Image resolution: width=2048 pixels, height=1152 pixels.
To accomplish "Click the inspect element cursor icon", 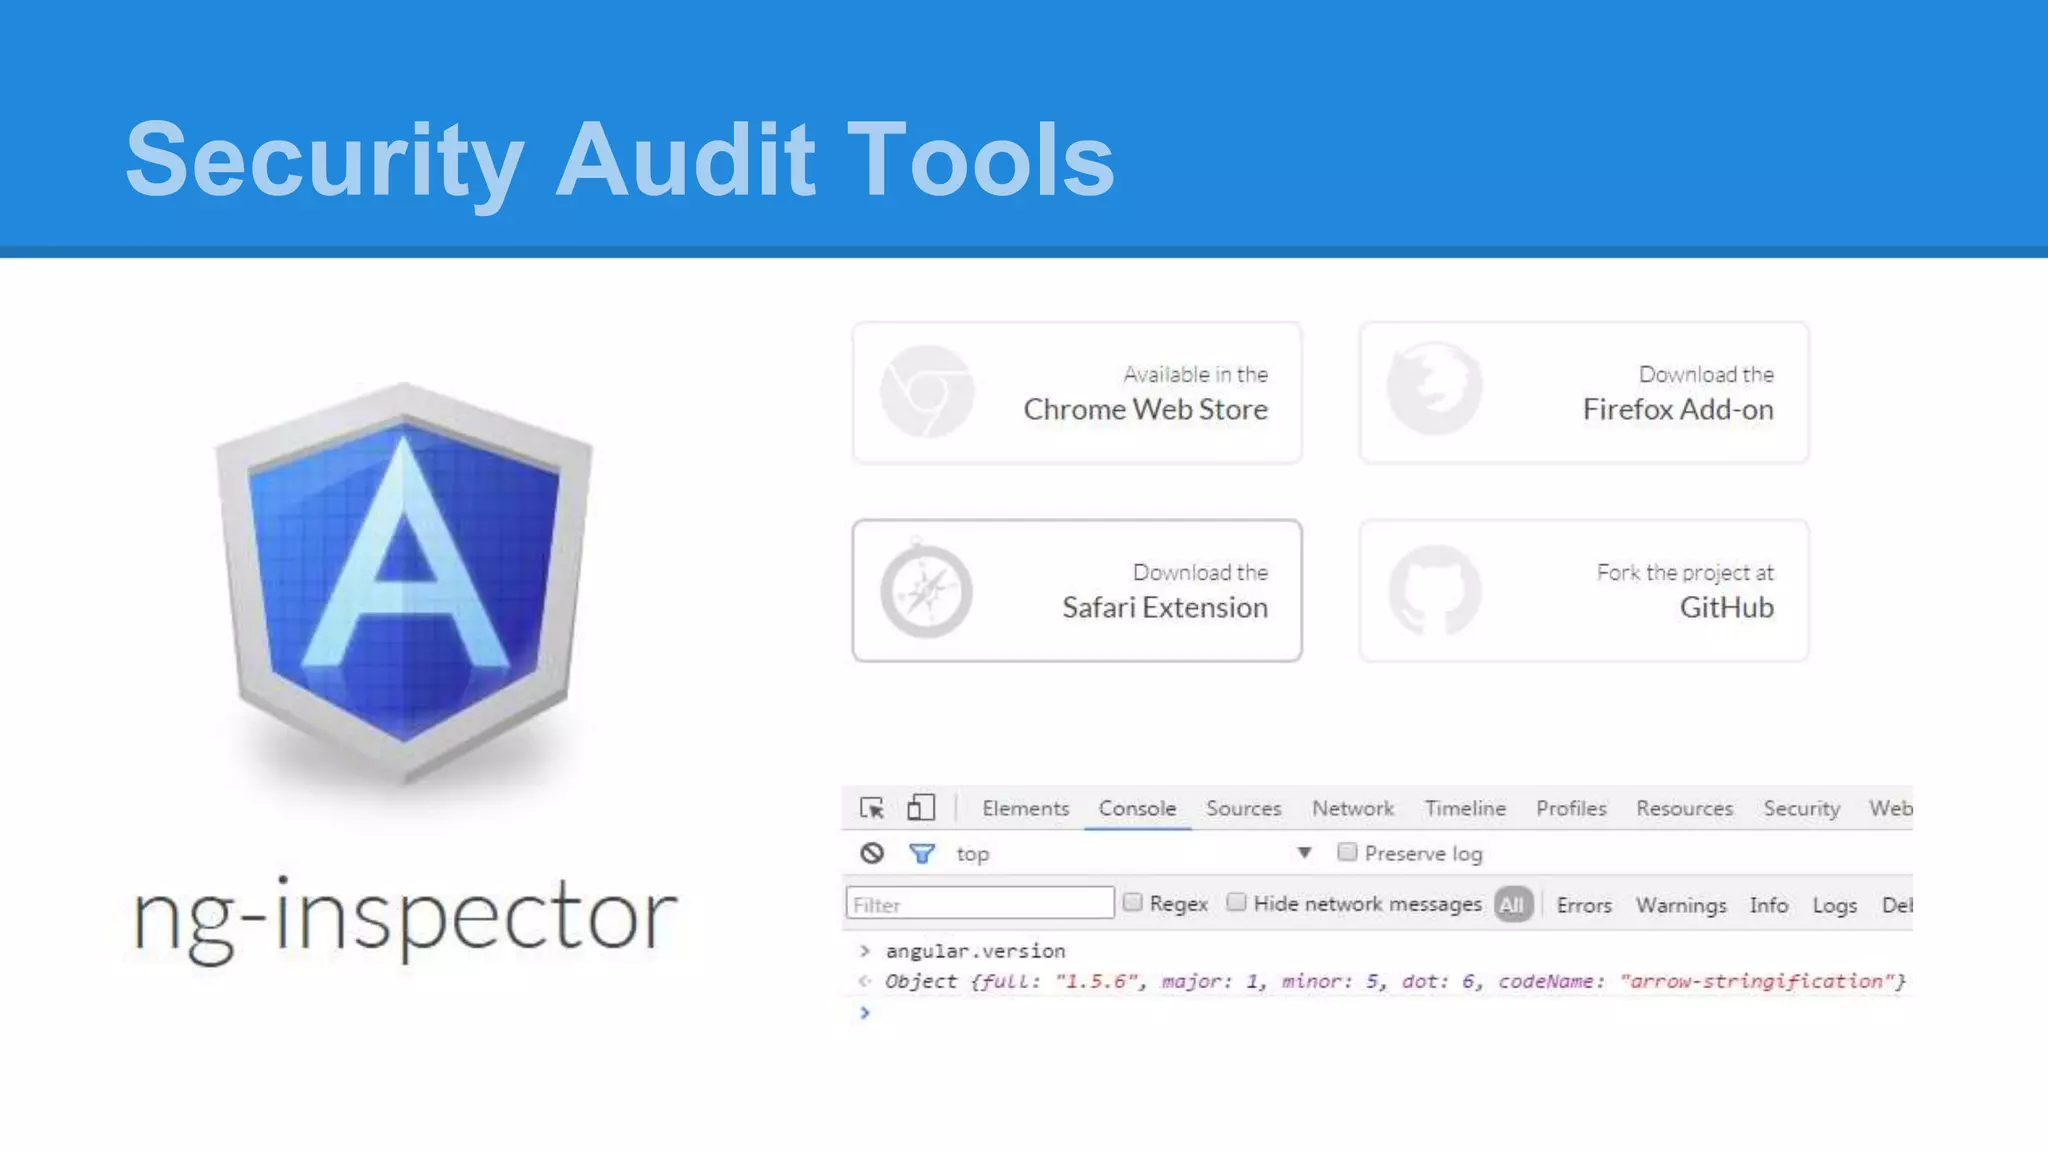I will coord(872,808).
